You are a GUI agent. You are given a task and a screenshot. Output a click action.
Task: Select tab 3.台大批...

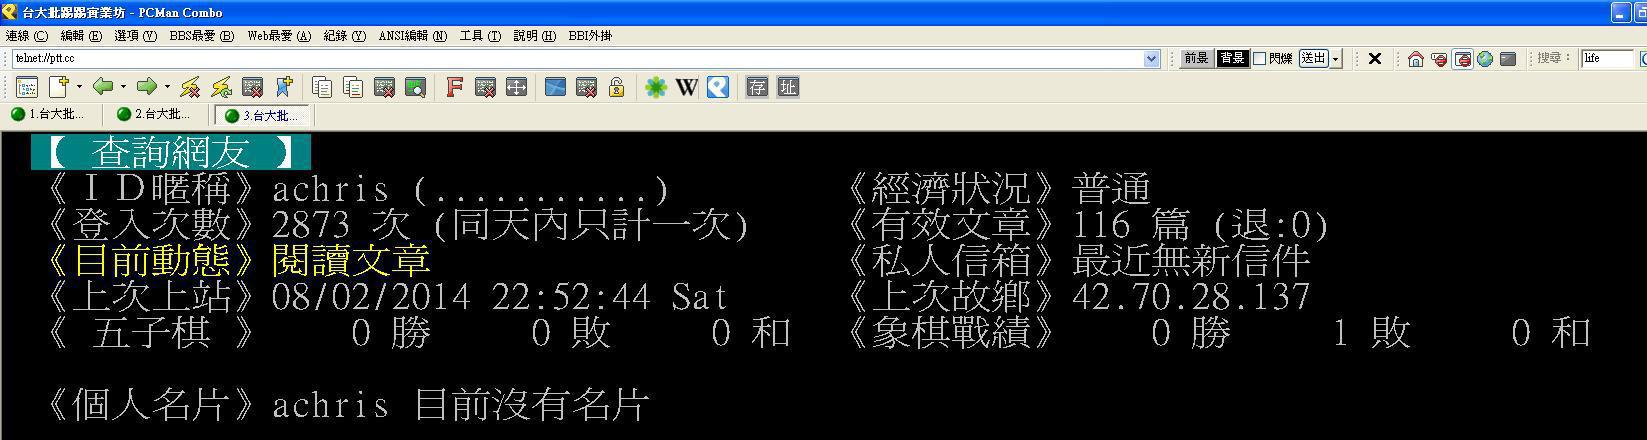(264, 115)
